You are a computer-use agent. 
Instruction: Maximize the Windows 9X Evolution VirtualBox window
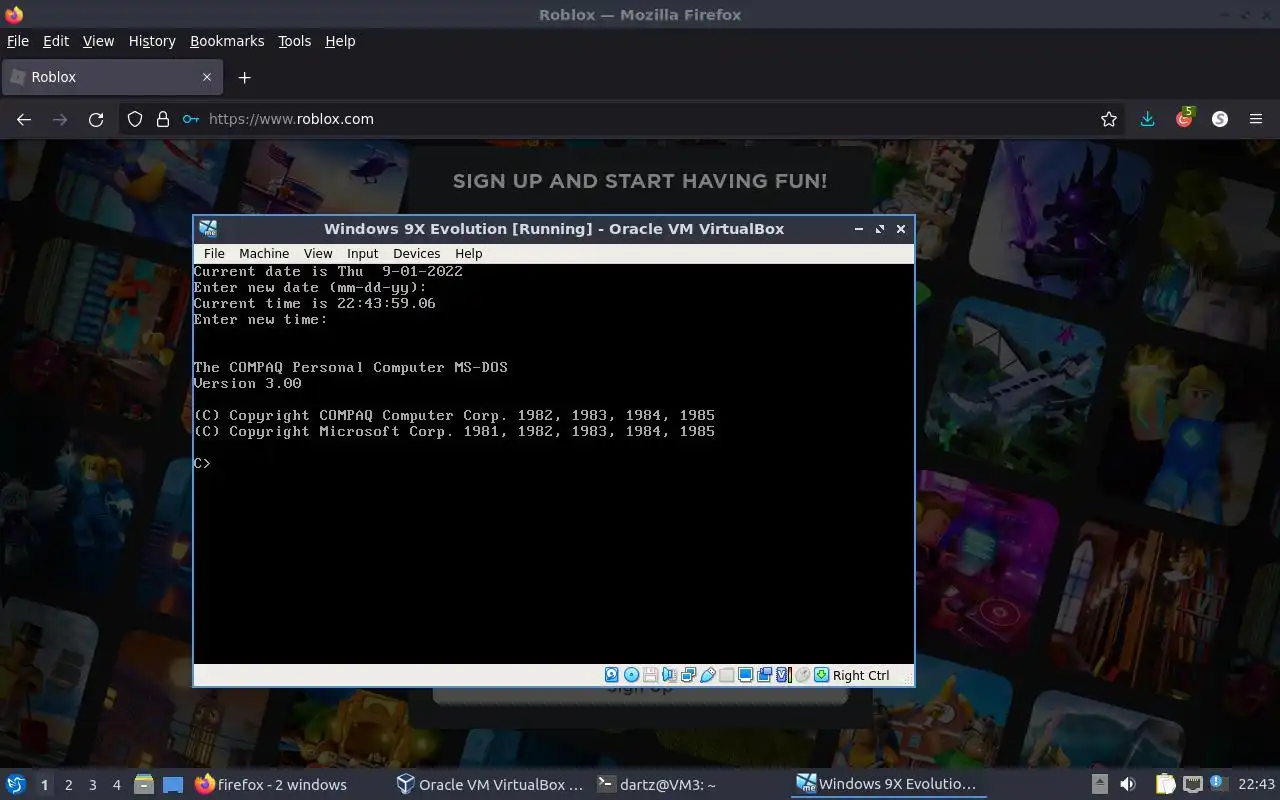(x=880, y=229)
